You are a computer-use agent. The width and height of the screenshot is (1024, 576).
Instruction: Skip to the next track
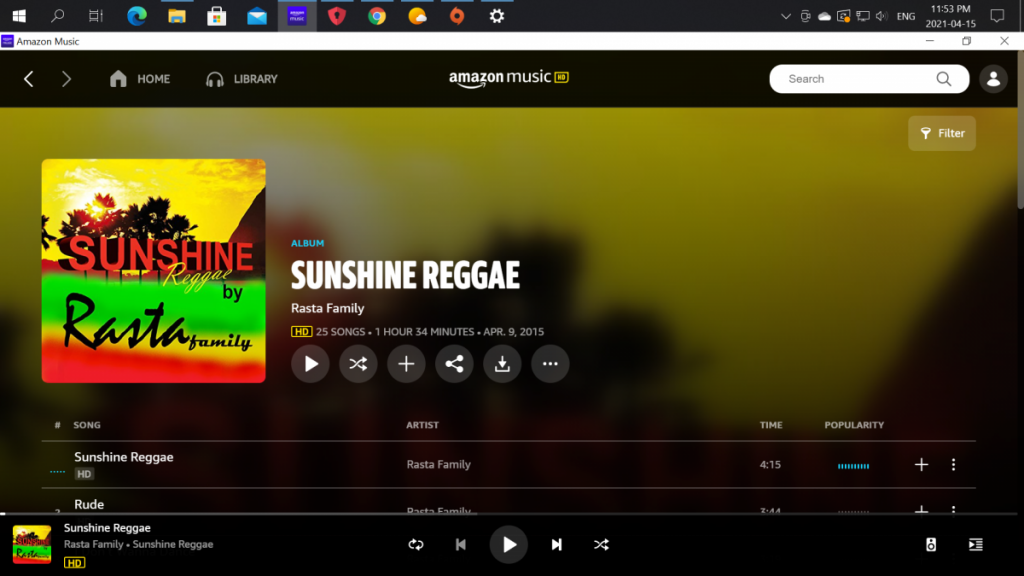click(556, 545)
